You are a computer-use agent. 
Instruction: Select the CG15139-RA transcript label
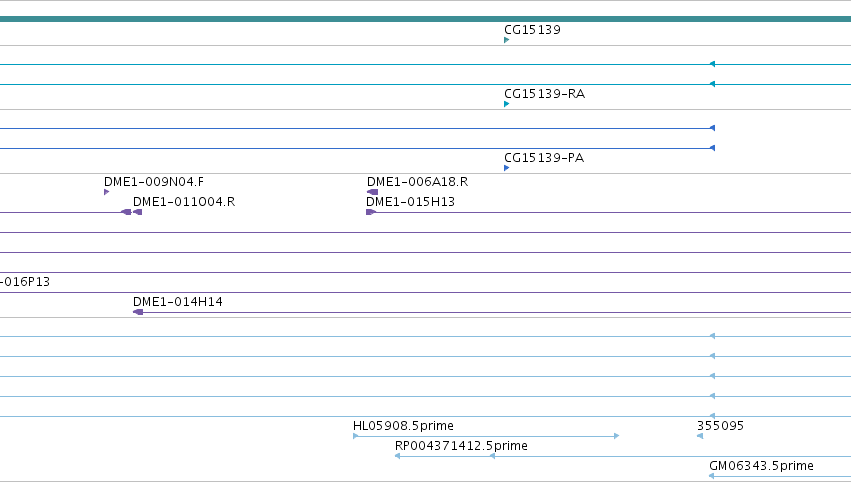pyautogui.click(x=544, y=94)
